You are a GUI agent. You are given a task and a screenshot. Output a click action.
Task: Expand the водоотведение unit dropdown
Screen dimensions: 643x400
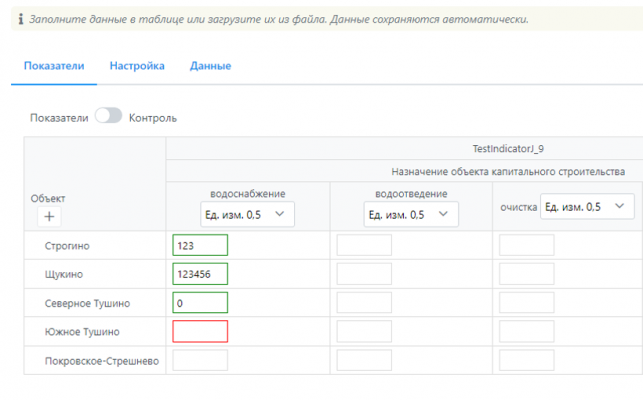[x=411, y=213]
